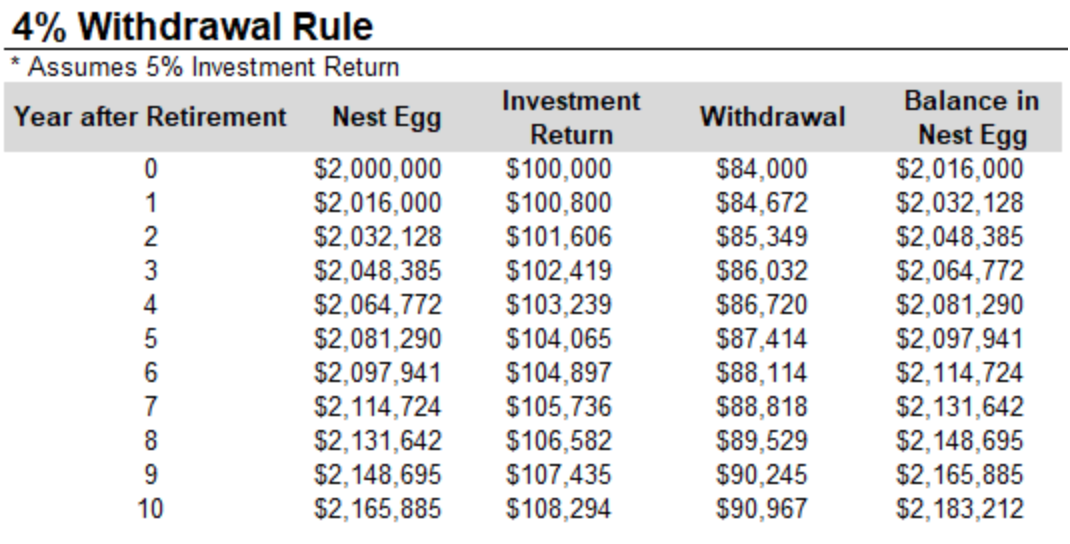Select the $2,000,000 nest egg cell
Viewport: 1070px width, 544px height.
pos(377,169)
